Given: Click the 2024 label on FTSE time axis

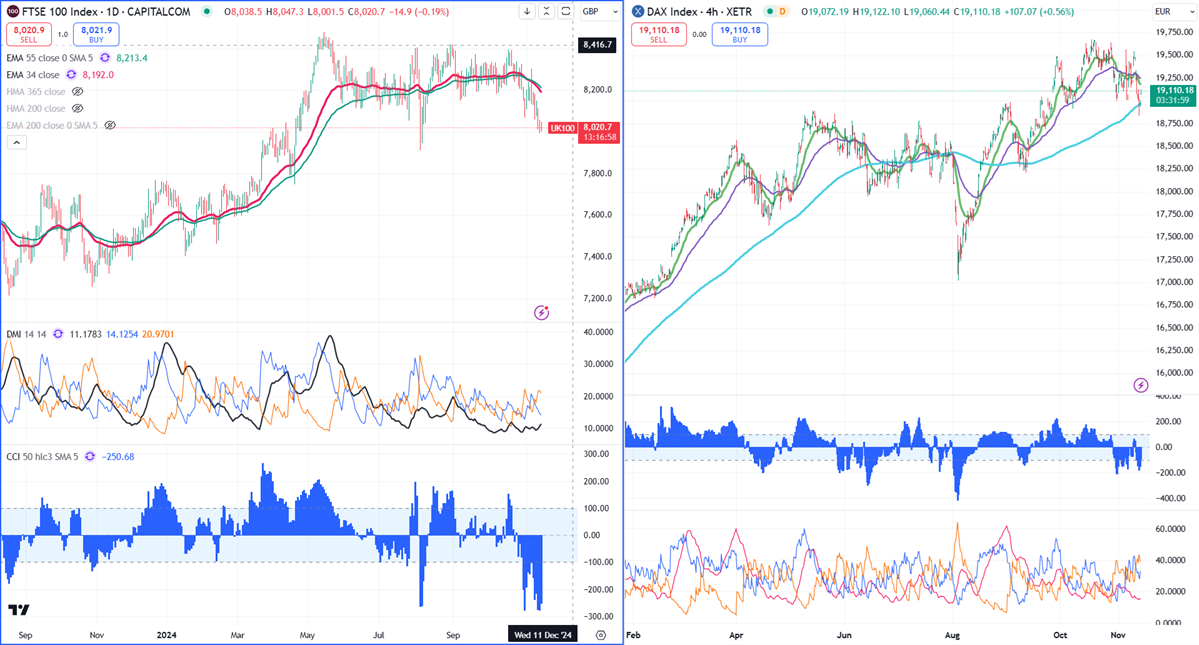Looking at the screenshot, I should point(167,635).
